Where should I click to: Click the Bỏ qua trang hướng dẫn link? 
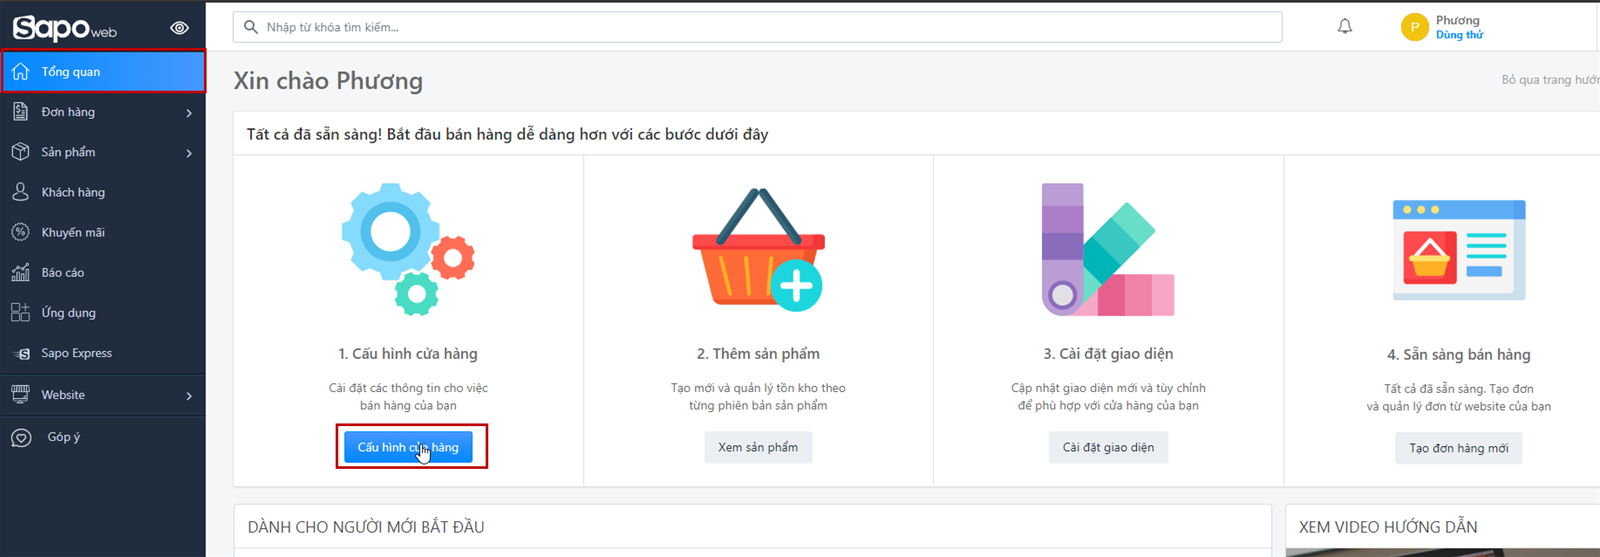(x=1550, y=80)
